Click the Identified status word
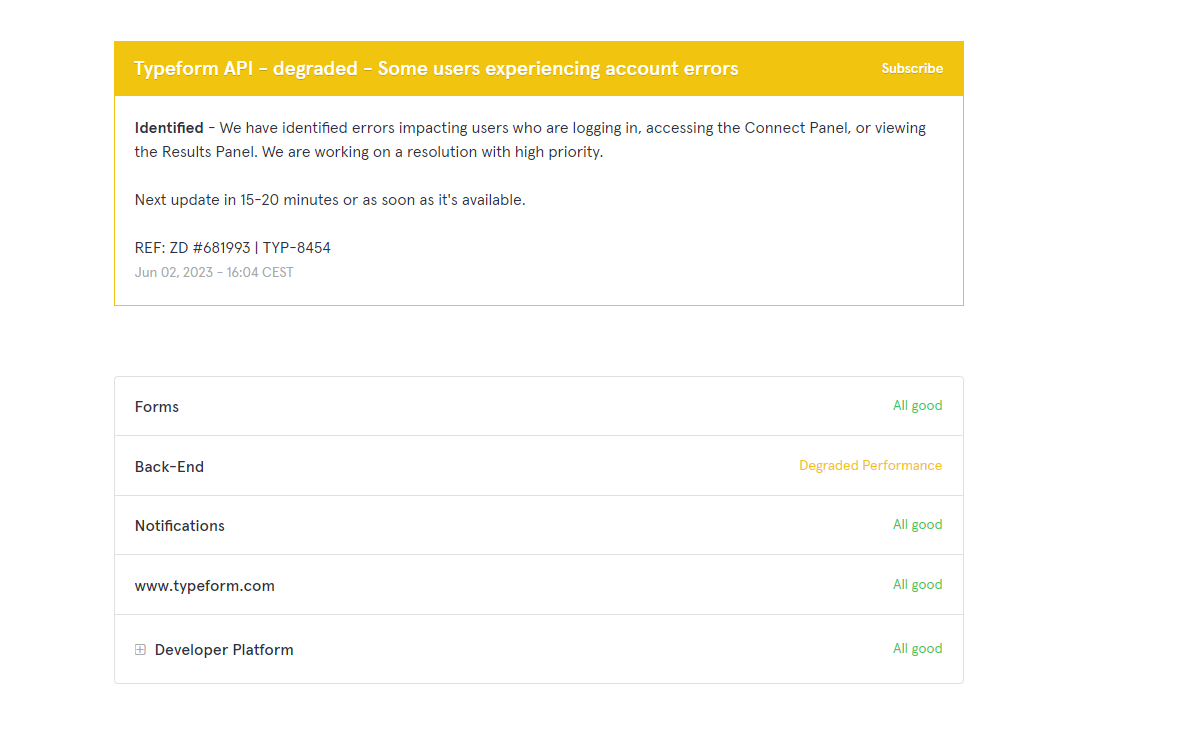 (169, 128)
